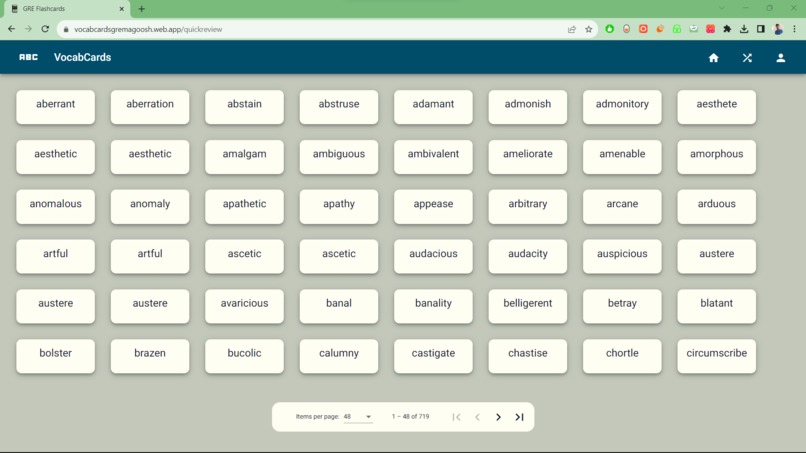
Task: Open the 'arduous' word card
Action: [717, 207]
